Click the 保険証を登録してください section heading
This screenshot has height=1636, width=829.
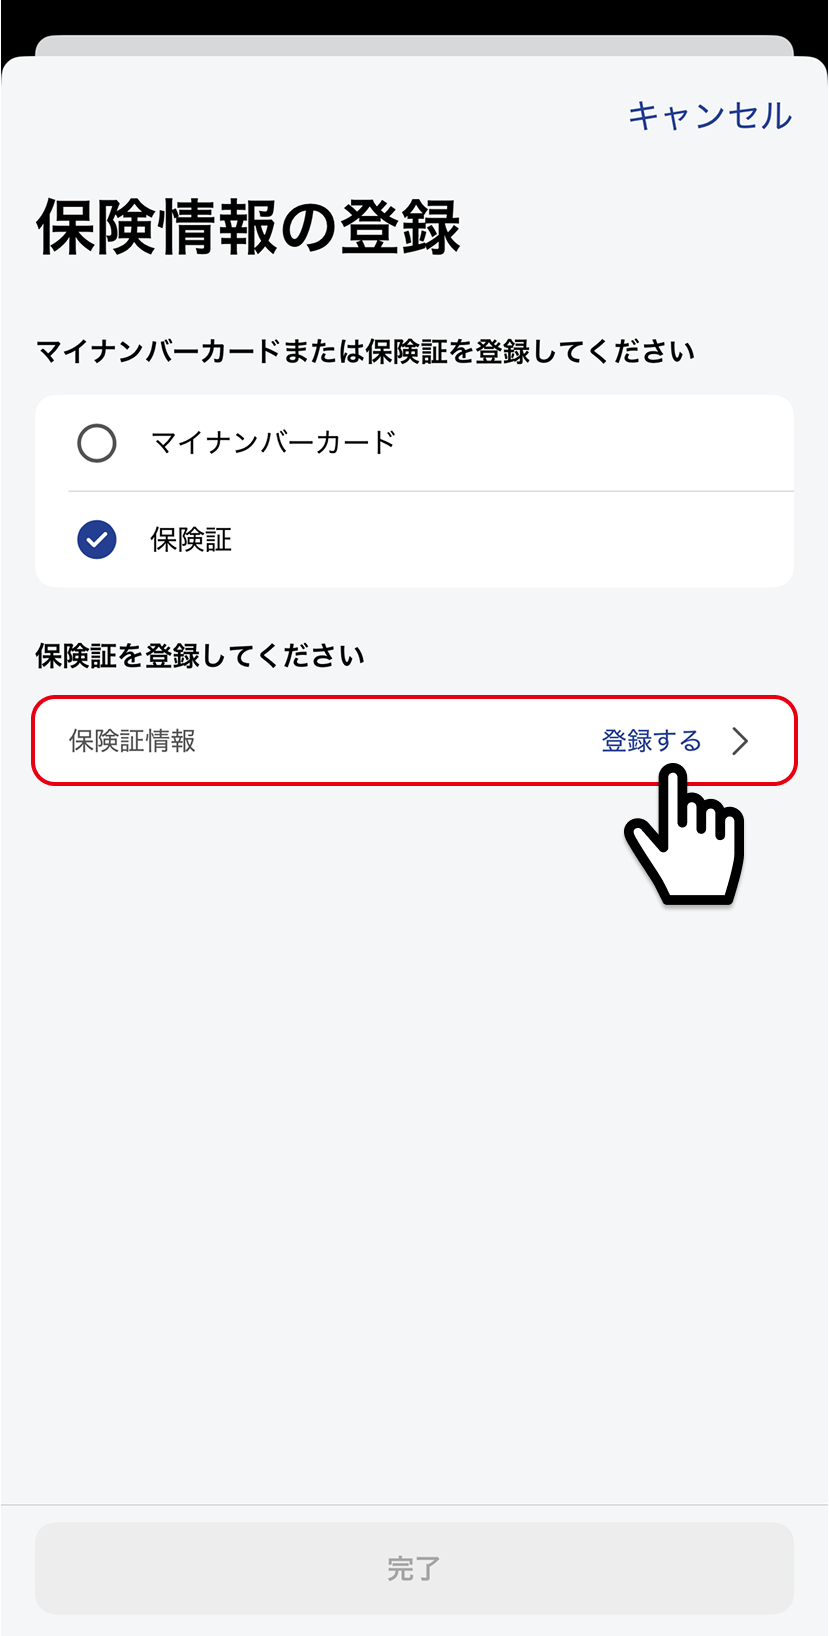(200, 656)
